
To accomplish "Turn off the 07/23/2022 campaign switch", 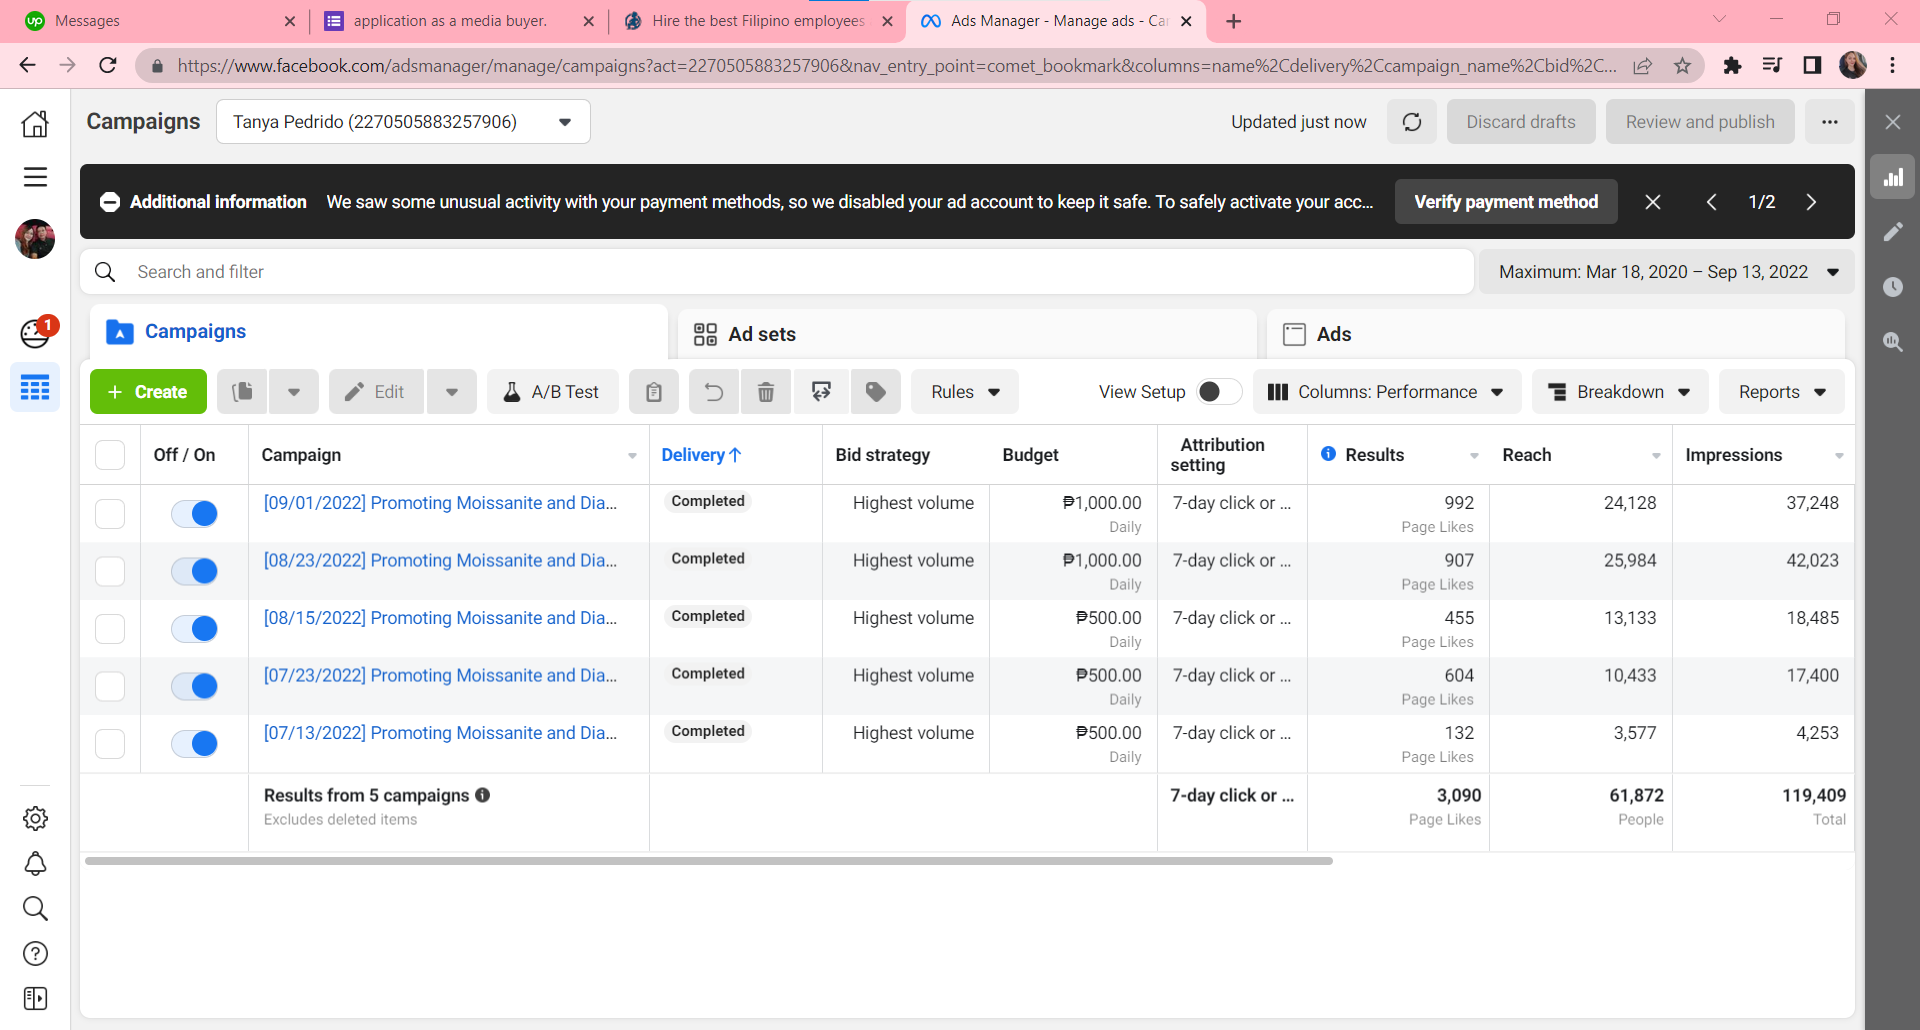I will [x=195, y=686].
